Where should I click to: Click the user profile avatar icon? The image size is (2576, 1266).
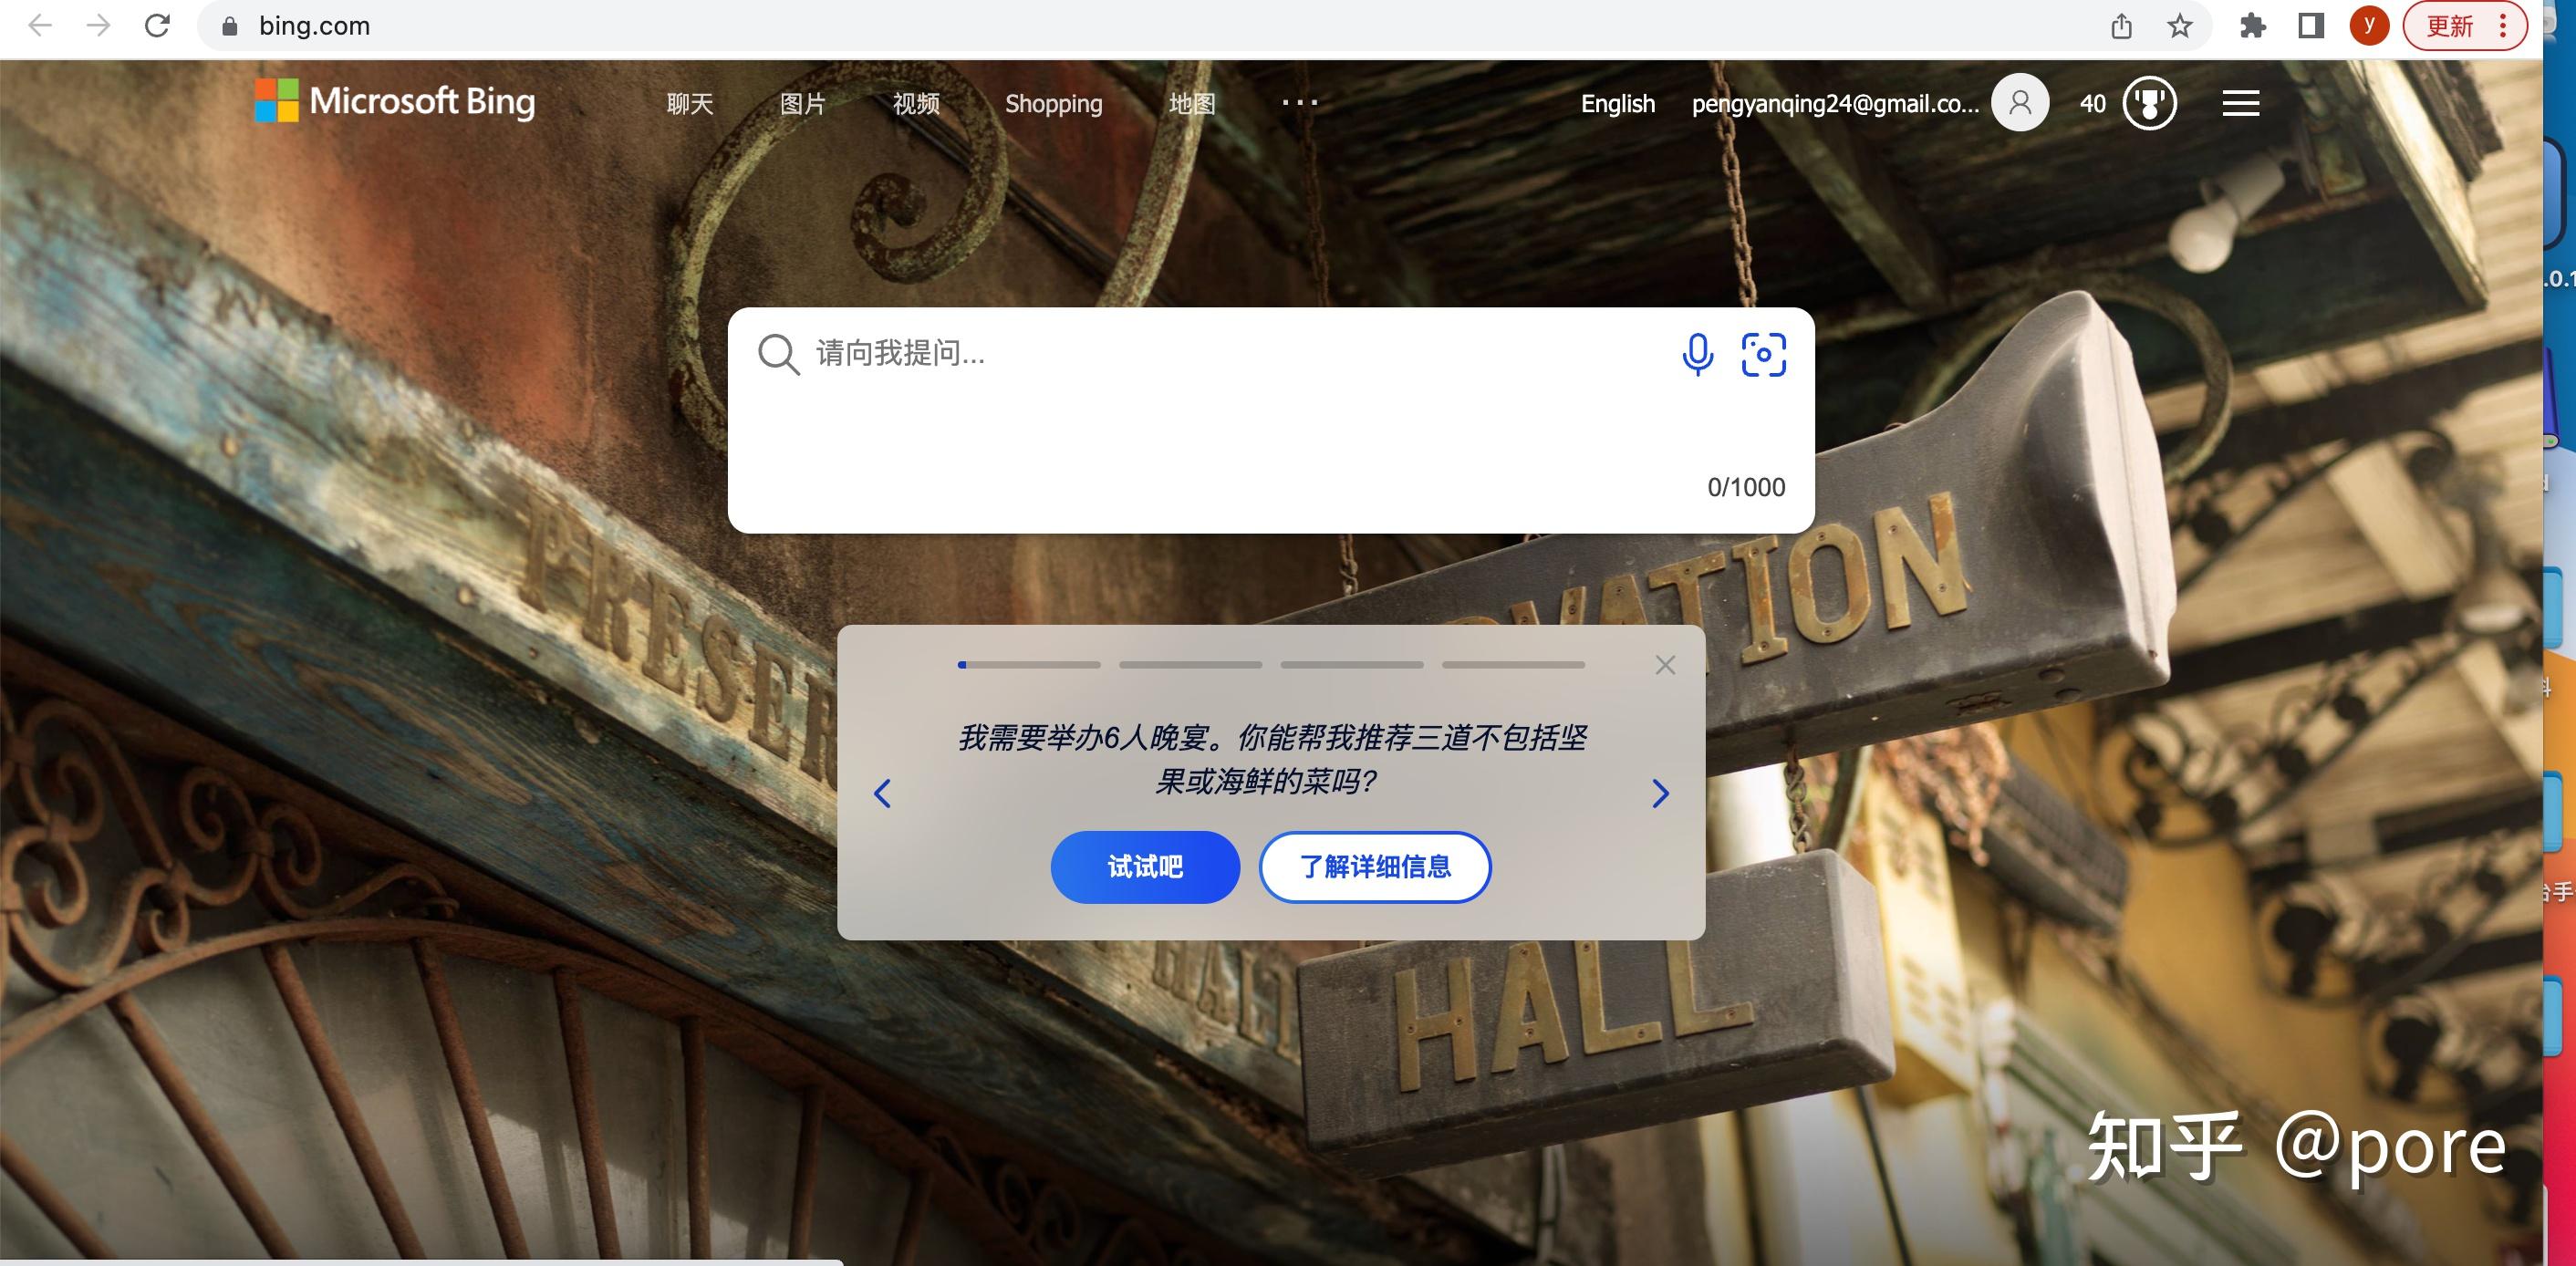(2019, 103)
